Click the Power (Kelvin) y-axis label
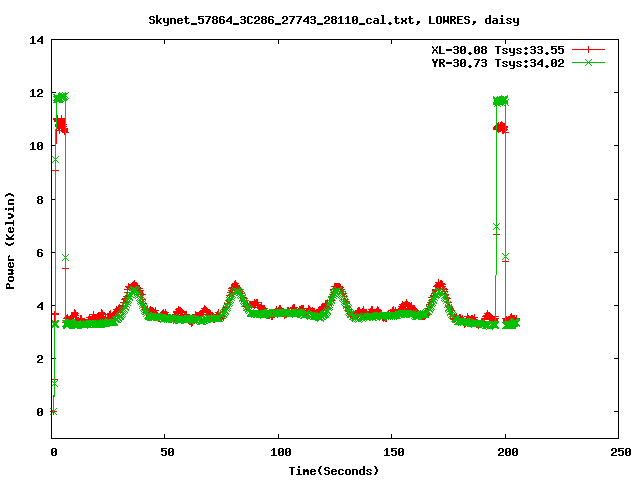Image resolution: width=640 pixels, height=480 pixels. [10, 241]
